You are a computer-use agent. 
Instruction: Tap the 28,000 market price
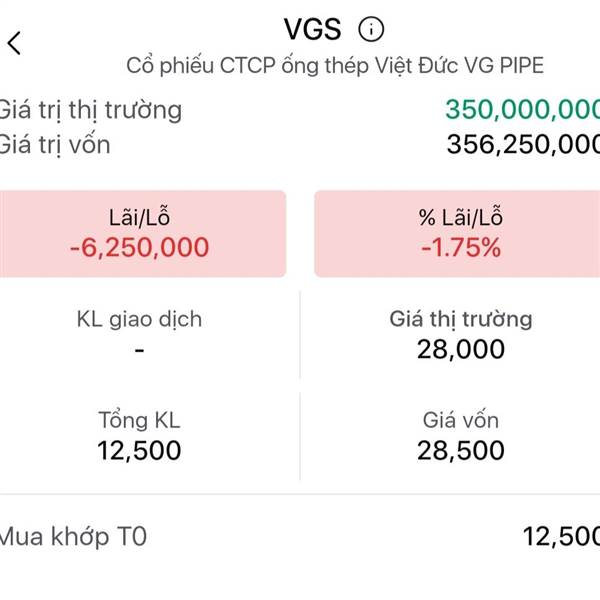461,350
